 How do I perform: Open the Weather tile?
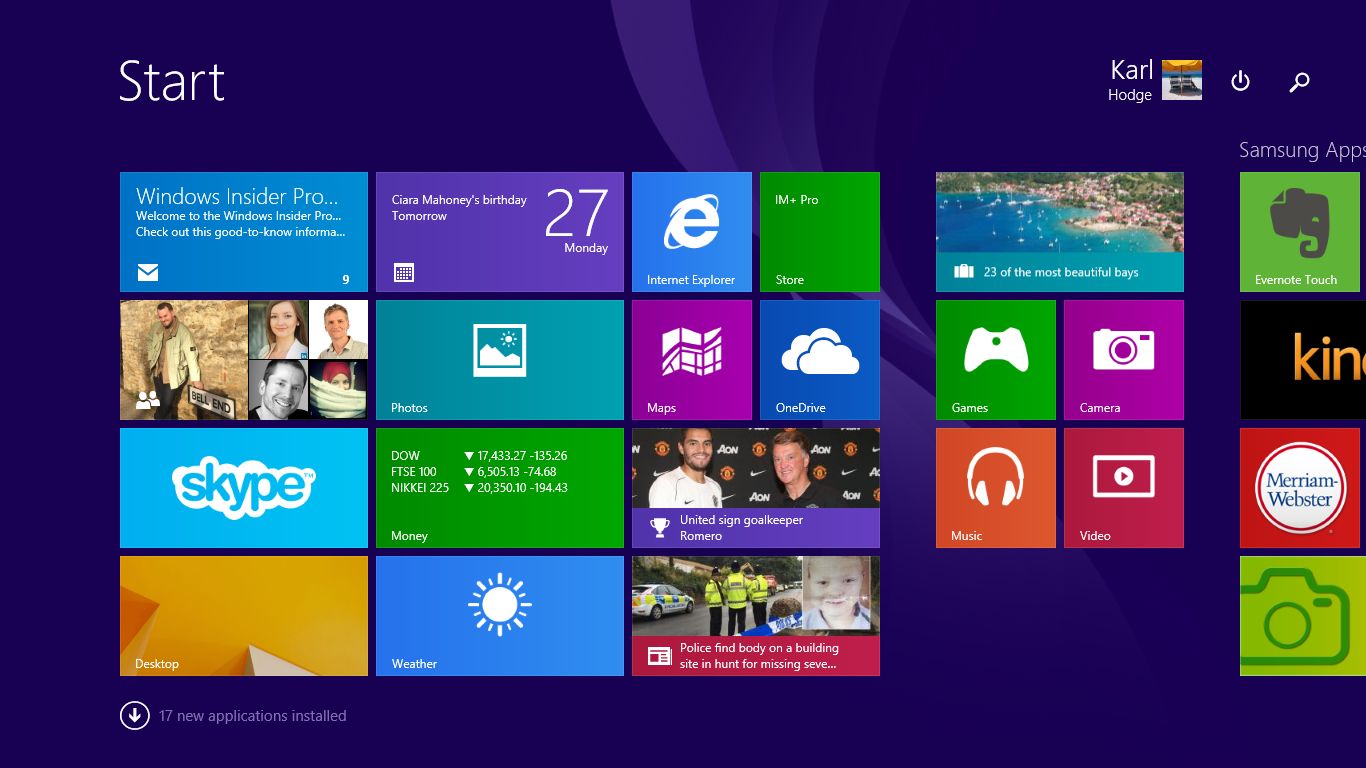[499, 615]
